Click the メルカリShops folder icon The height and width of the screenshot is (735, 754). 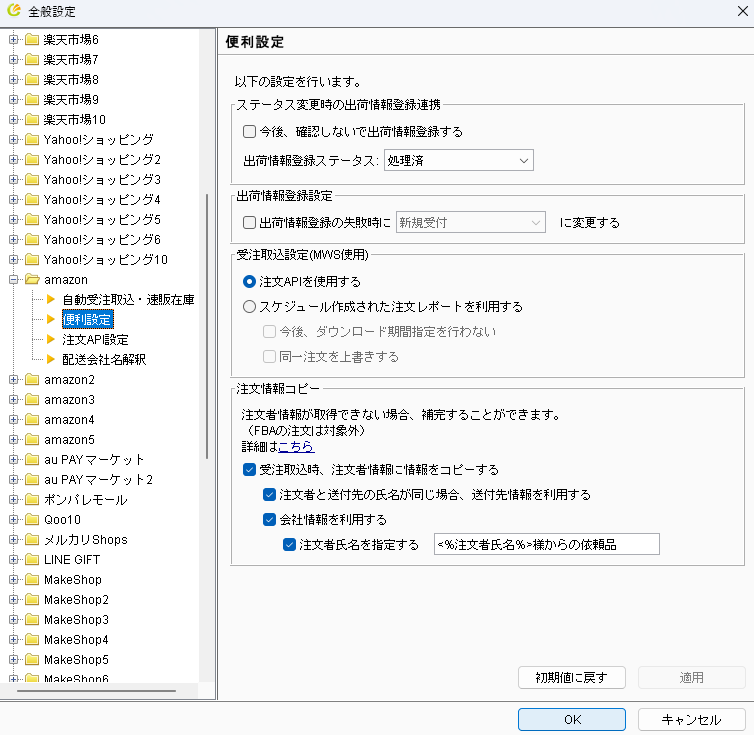pos(32,539)
